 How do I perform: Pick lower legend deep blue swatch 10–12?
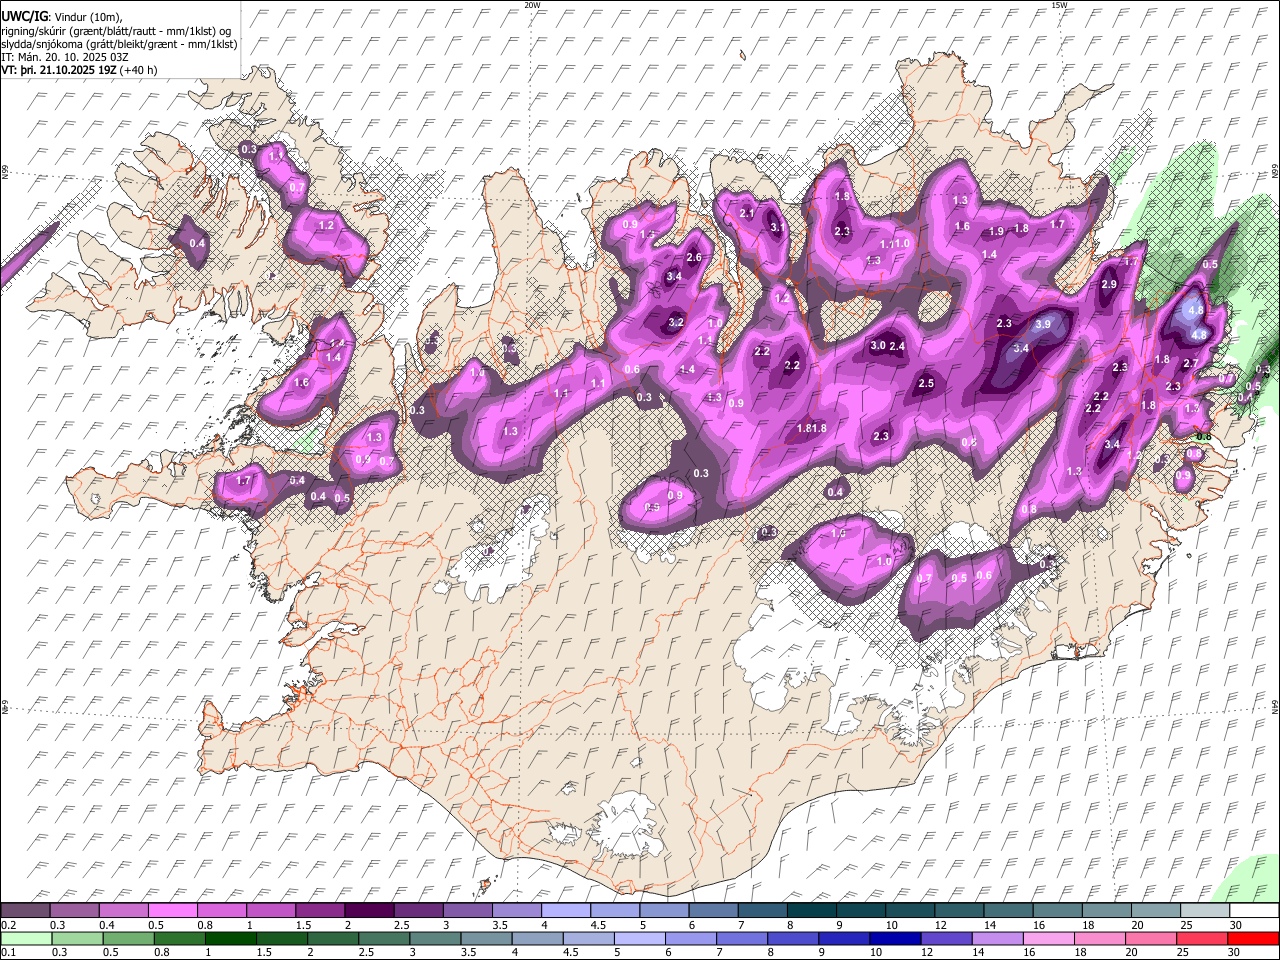tap(893, 938)
